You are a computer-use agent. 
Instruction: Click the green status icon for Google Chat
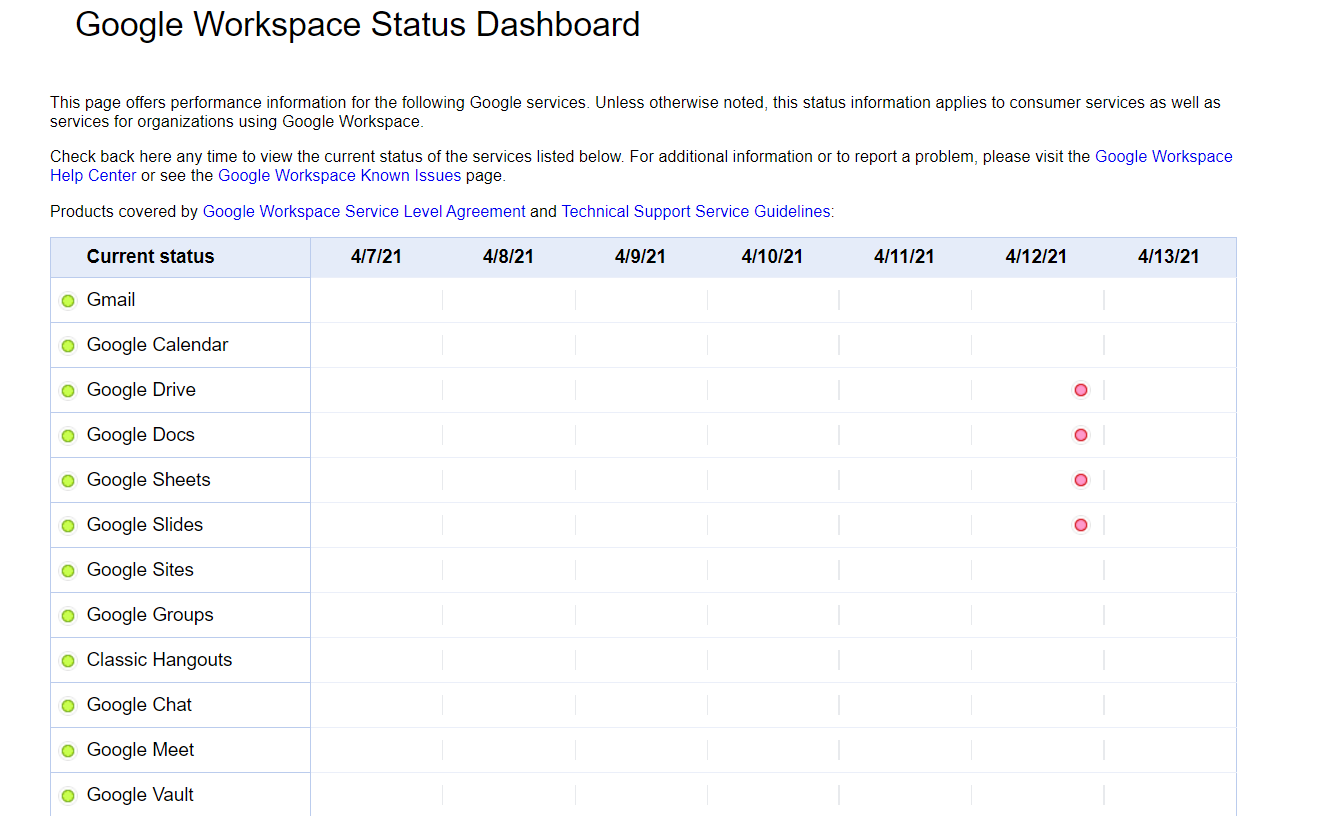click(68, 706)
